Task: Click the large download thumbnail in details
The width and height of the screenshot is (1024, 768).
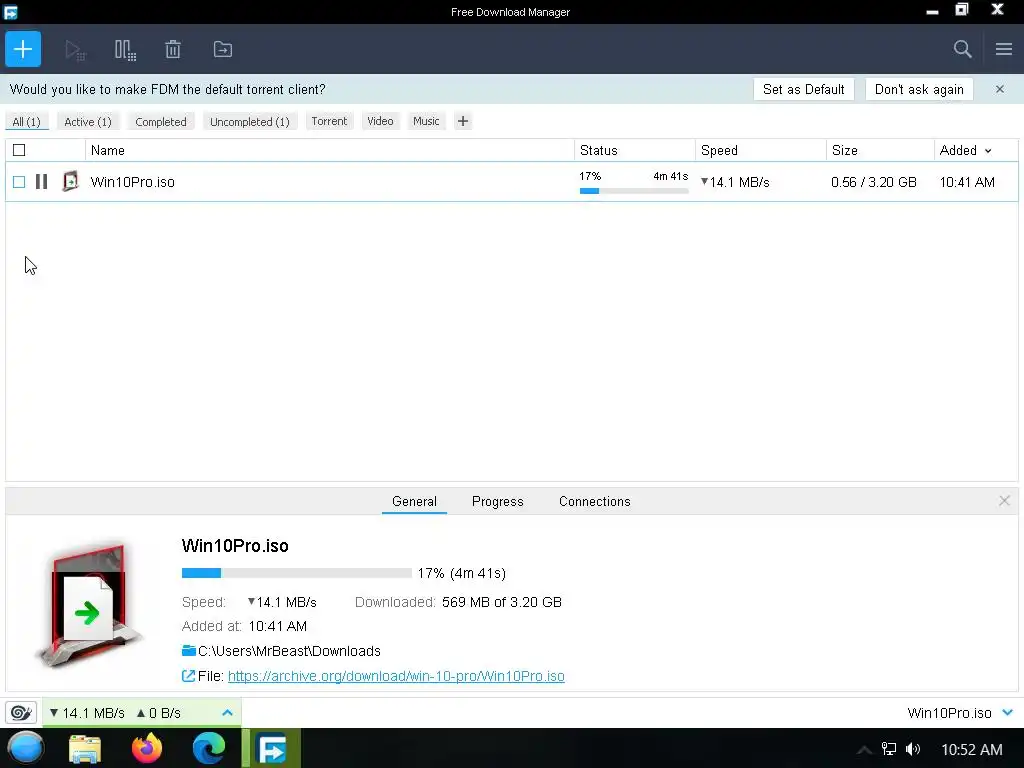Action: (89, 605)
